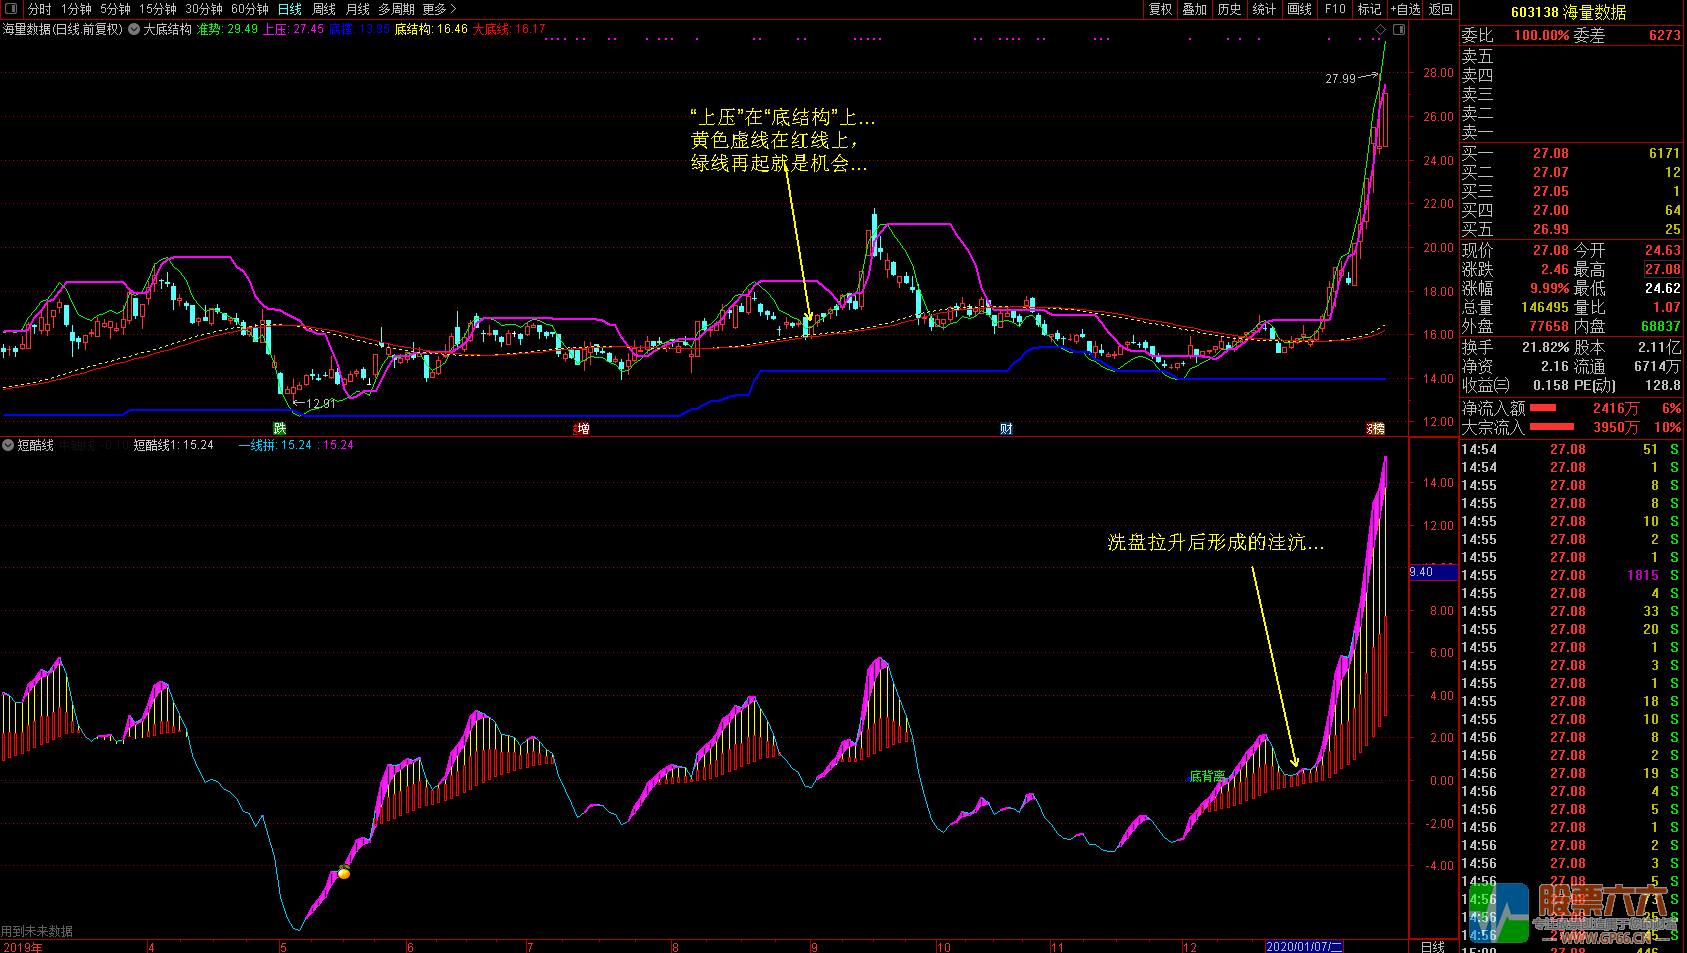Select 日线 daily period tab
This screenshot has width=1687, height=953.
pyautogui.click(x=290, y=9)
